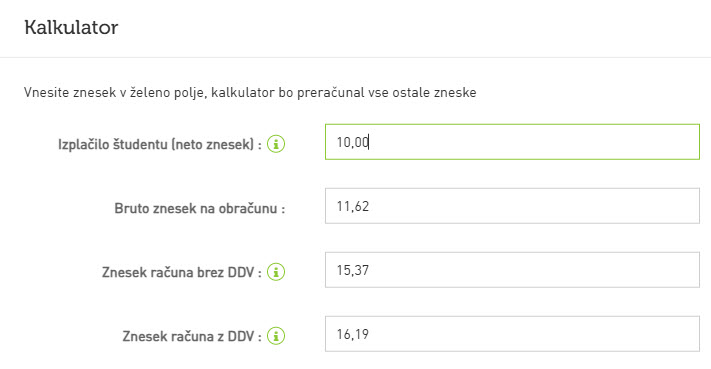Click info icon next to Znesek računa z DDV
The height and width of the screenshot is (369, 711).
276,336
